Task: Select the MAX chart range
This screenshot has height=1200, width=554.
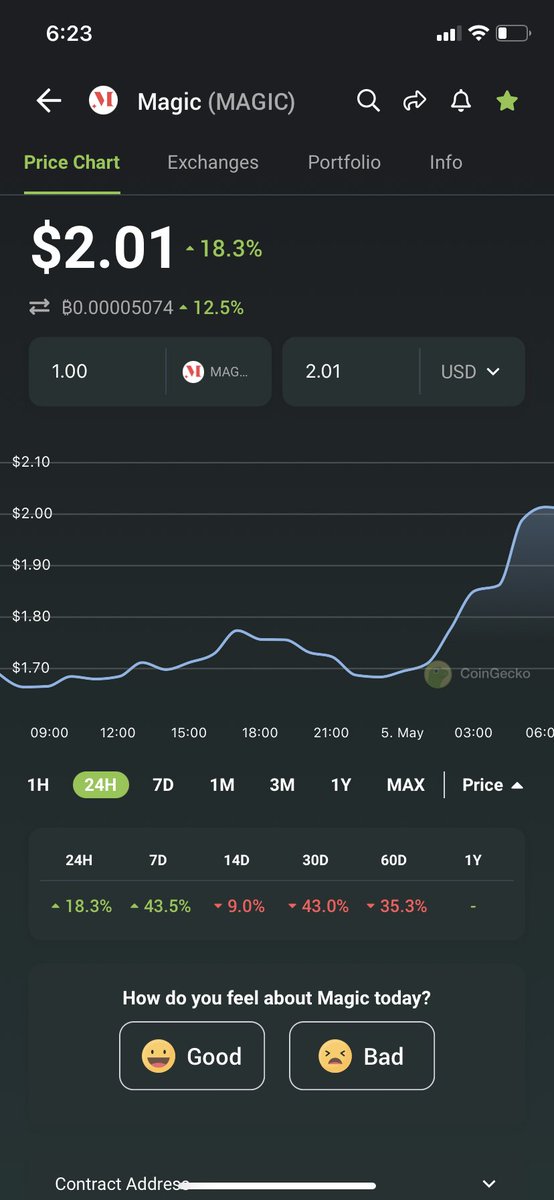Action: (x=406, y=785)
